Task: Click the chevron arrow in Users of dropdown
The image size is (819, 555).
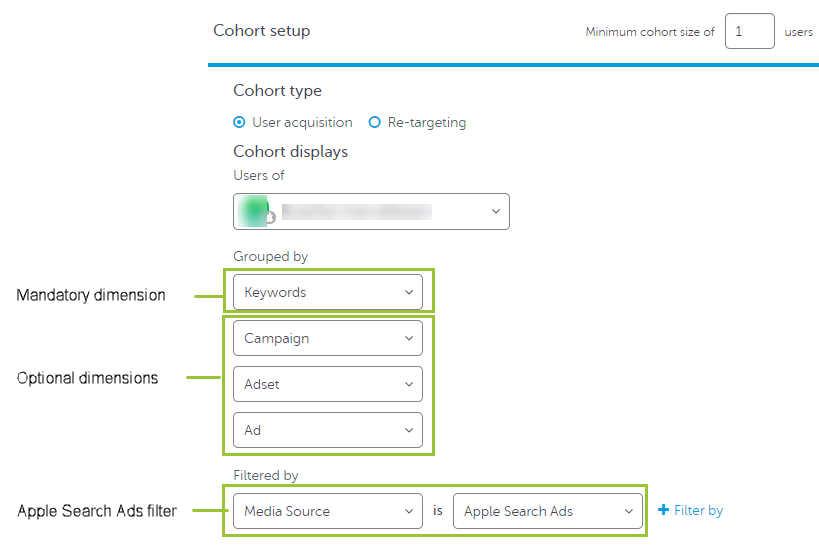Action: tap(496, 212)
